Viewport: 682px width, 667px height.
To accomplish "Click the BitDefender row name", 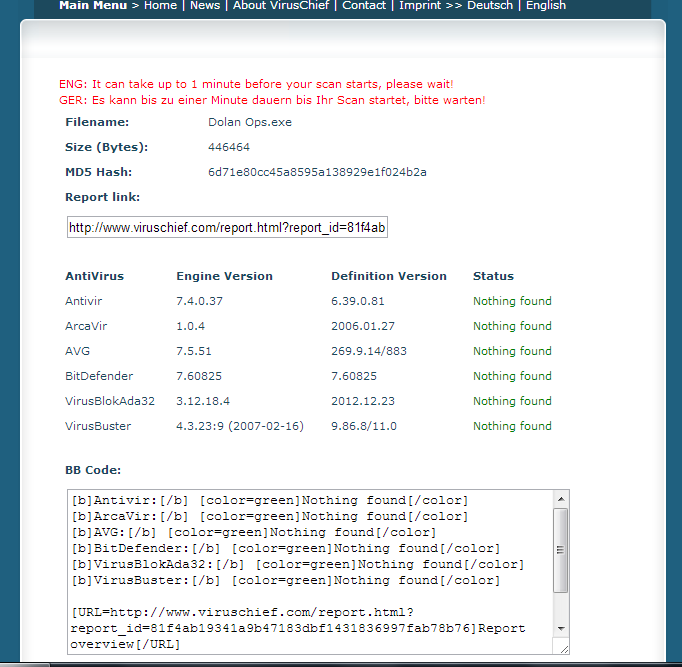I will [x=99, y=376].
